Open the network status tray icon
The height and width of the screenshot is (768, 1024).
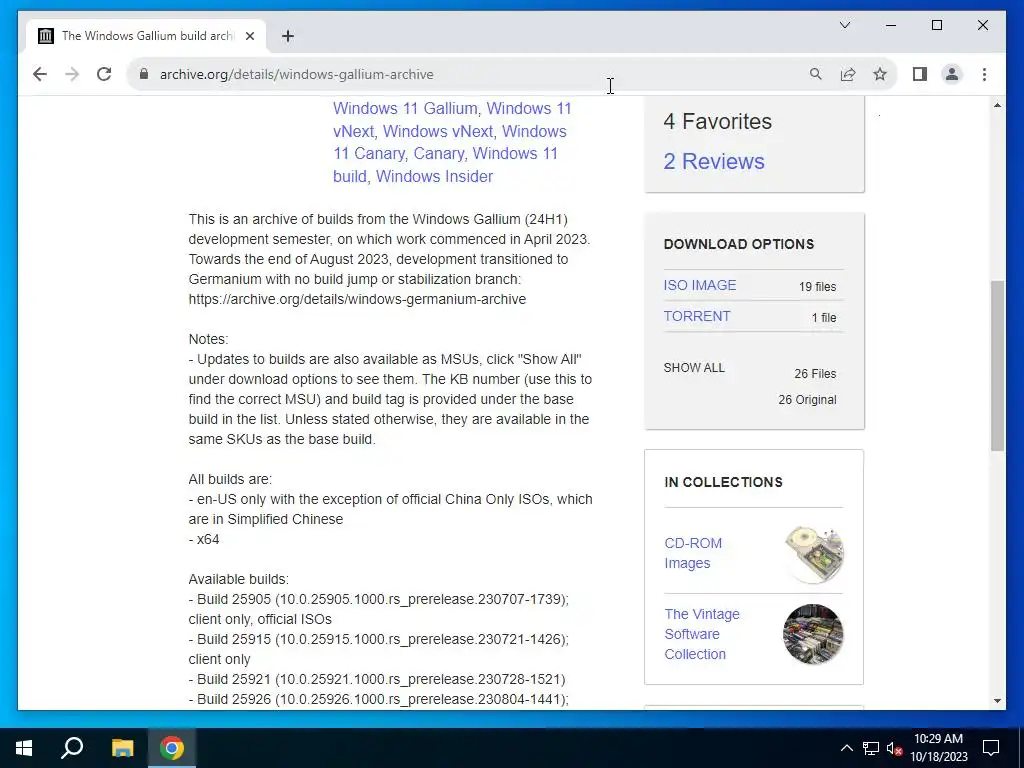tap(871, 748)
